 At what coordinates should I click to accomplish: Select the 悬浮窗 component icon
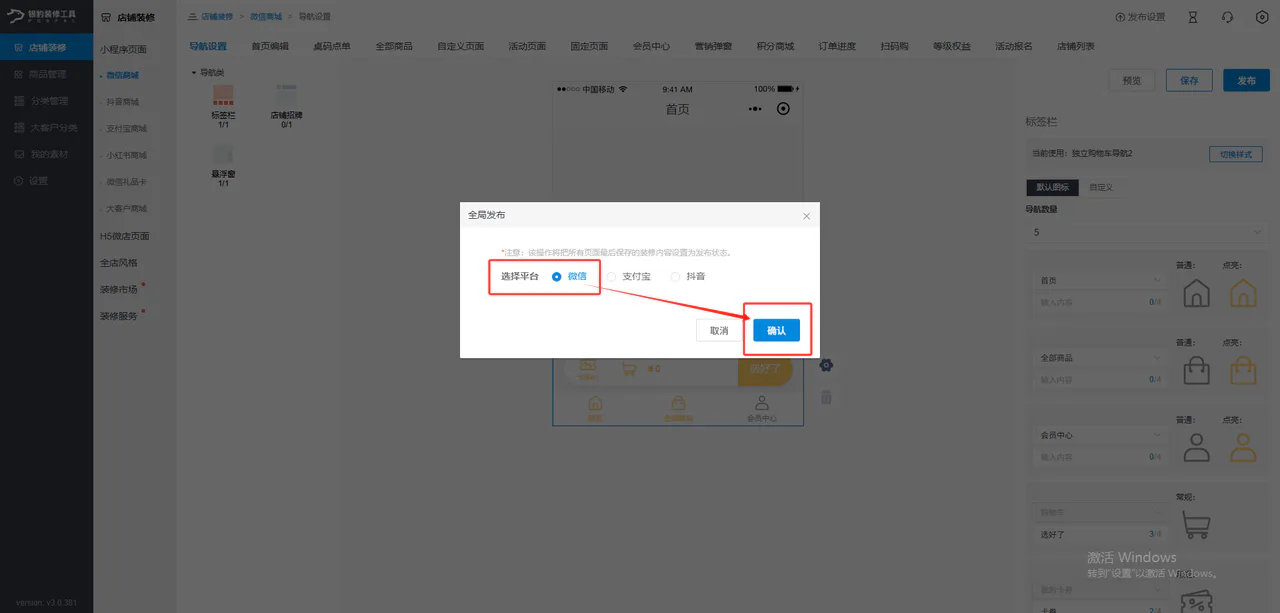click(223, 155)
